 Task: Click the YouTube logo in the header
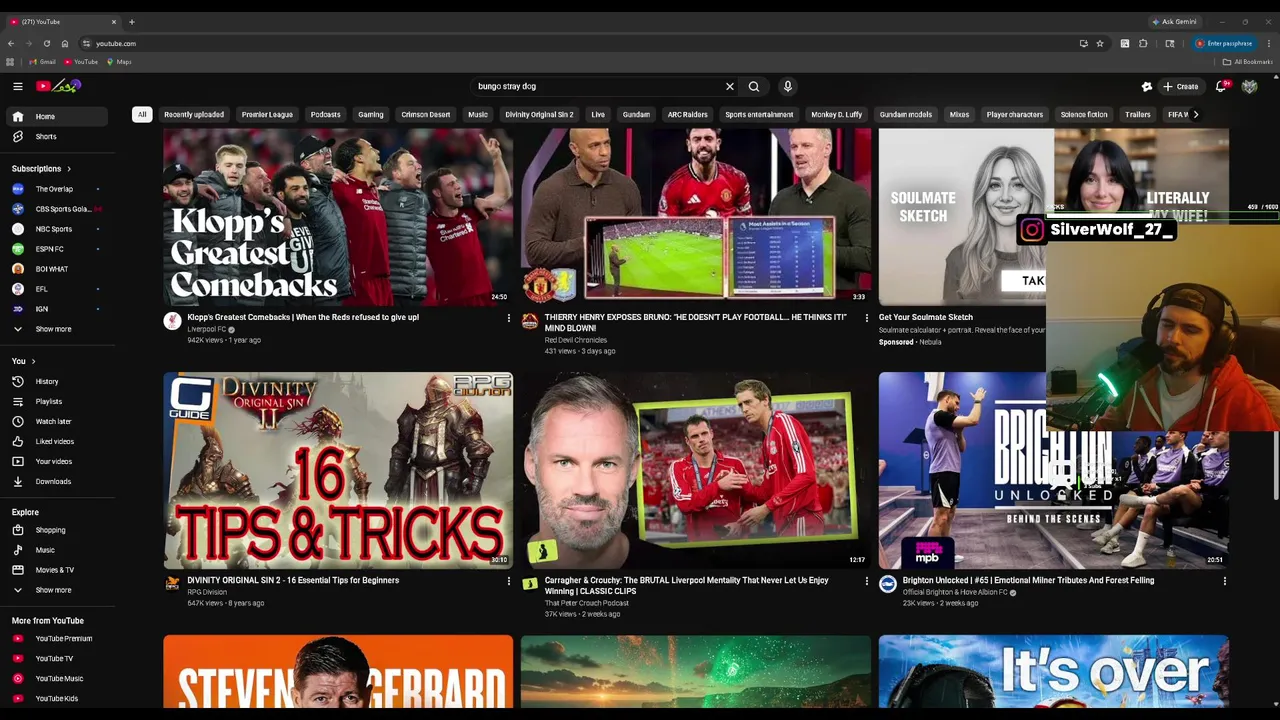[58, 87]
